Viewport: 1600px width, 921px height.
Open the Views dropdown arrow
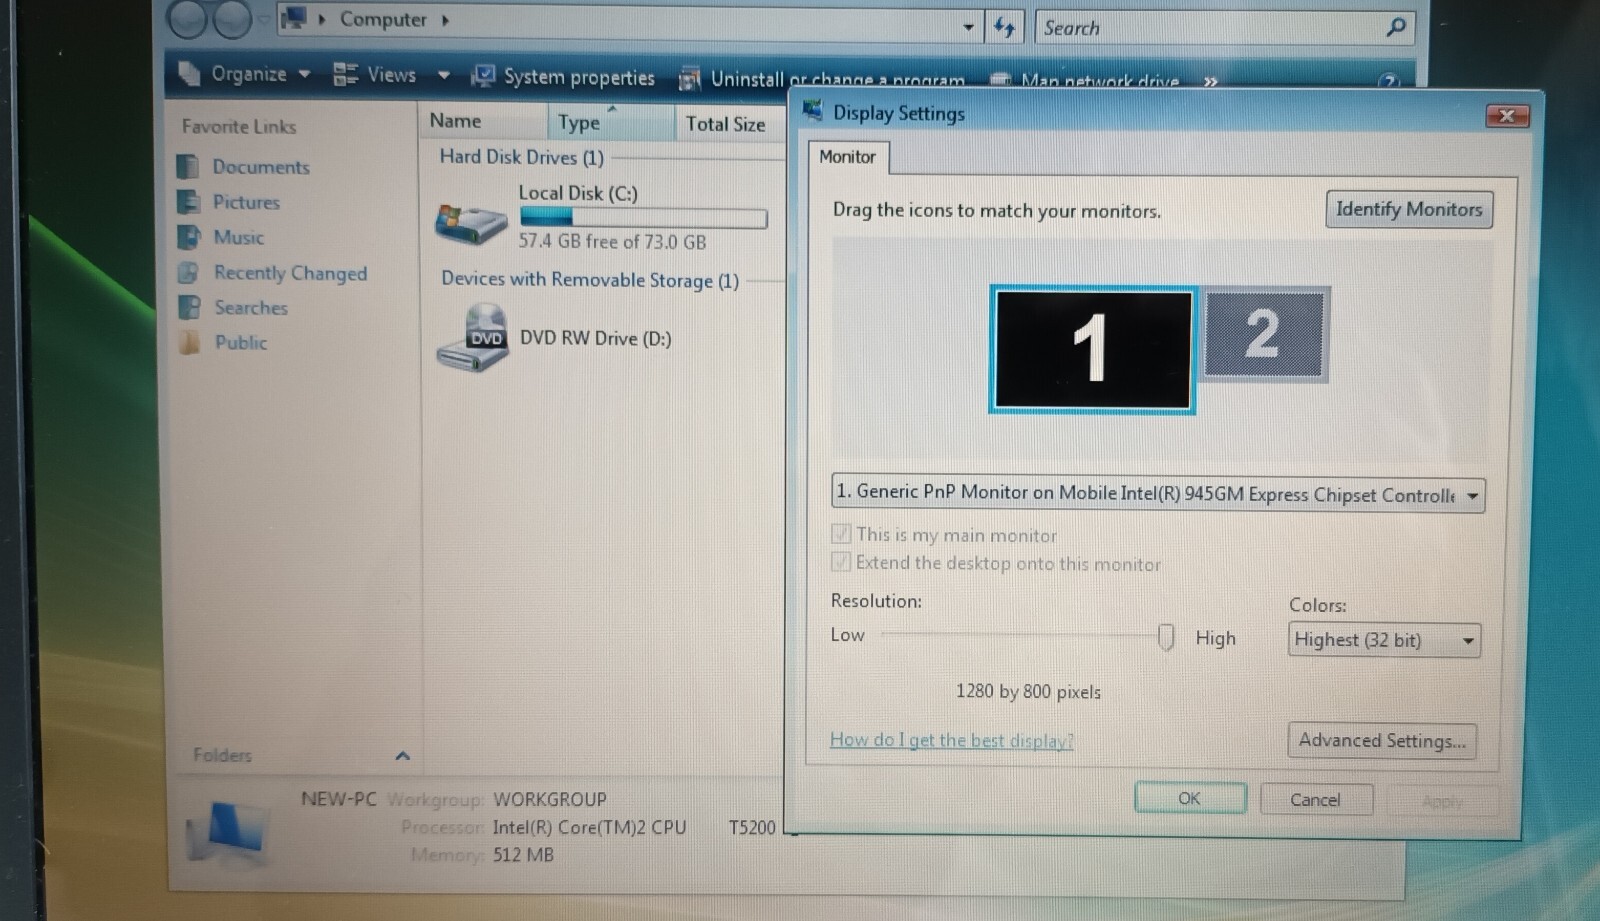click(x=443, y=75)
